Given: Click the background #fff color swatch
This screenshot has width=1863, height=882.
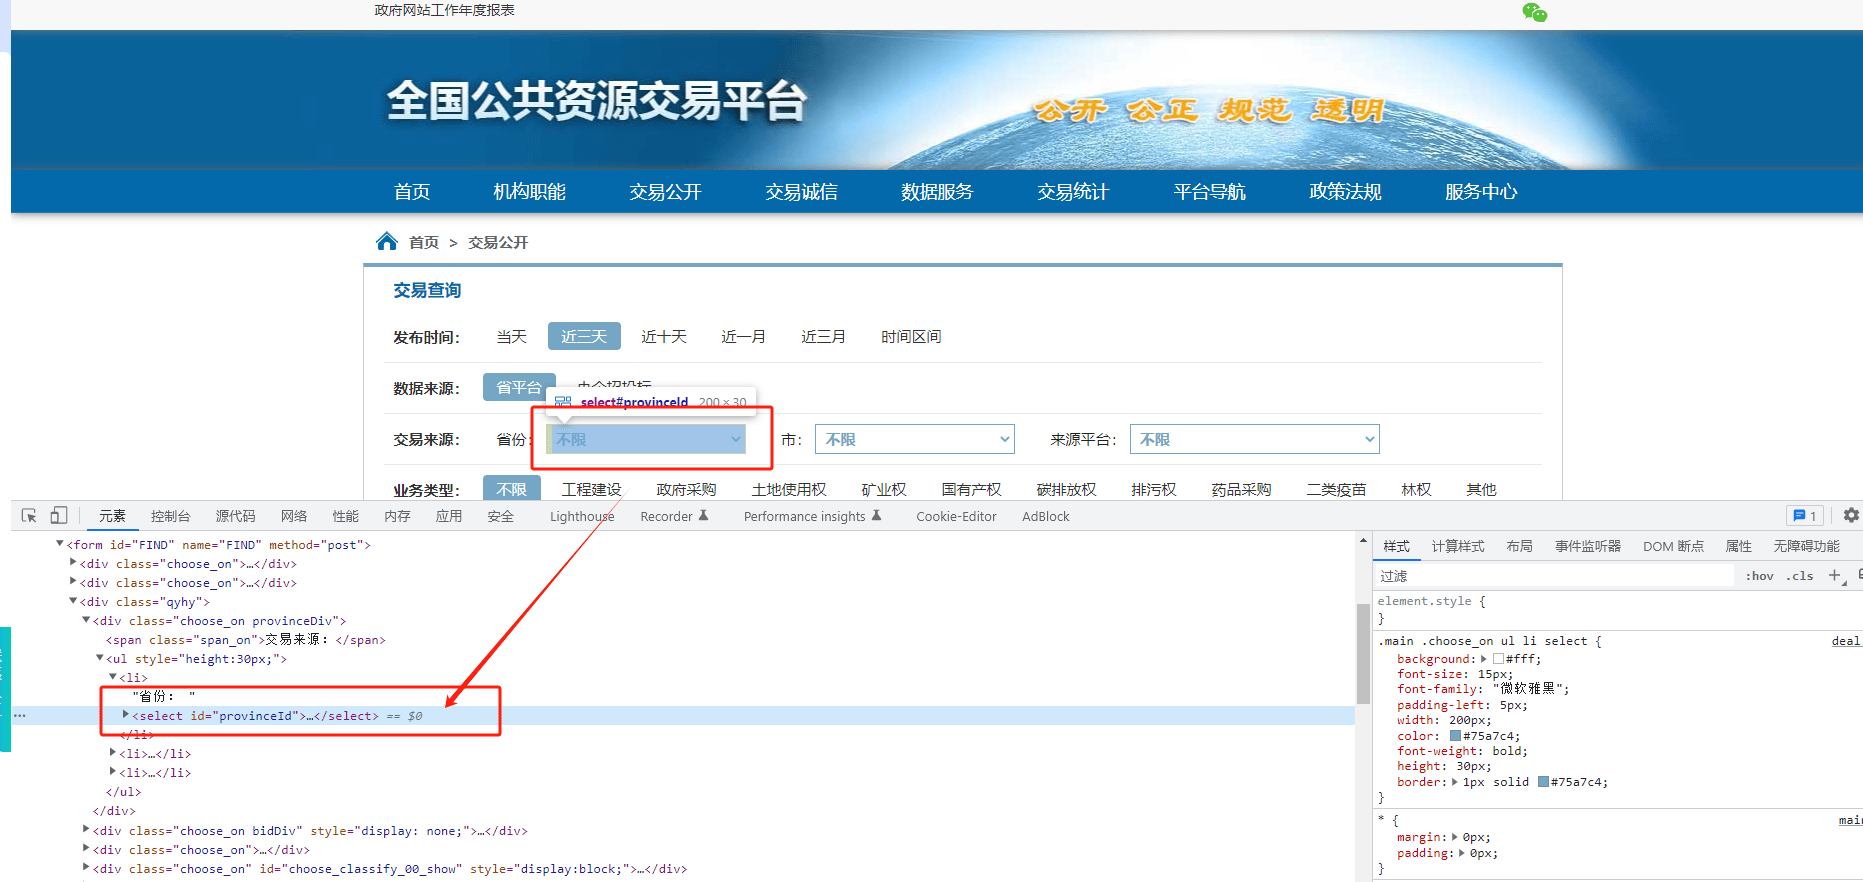Looking at the screenshot, I should 1498,659.
